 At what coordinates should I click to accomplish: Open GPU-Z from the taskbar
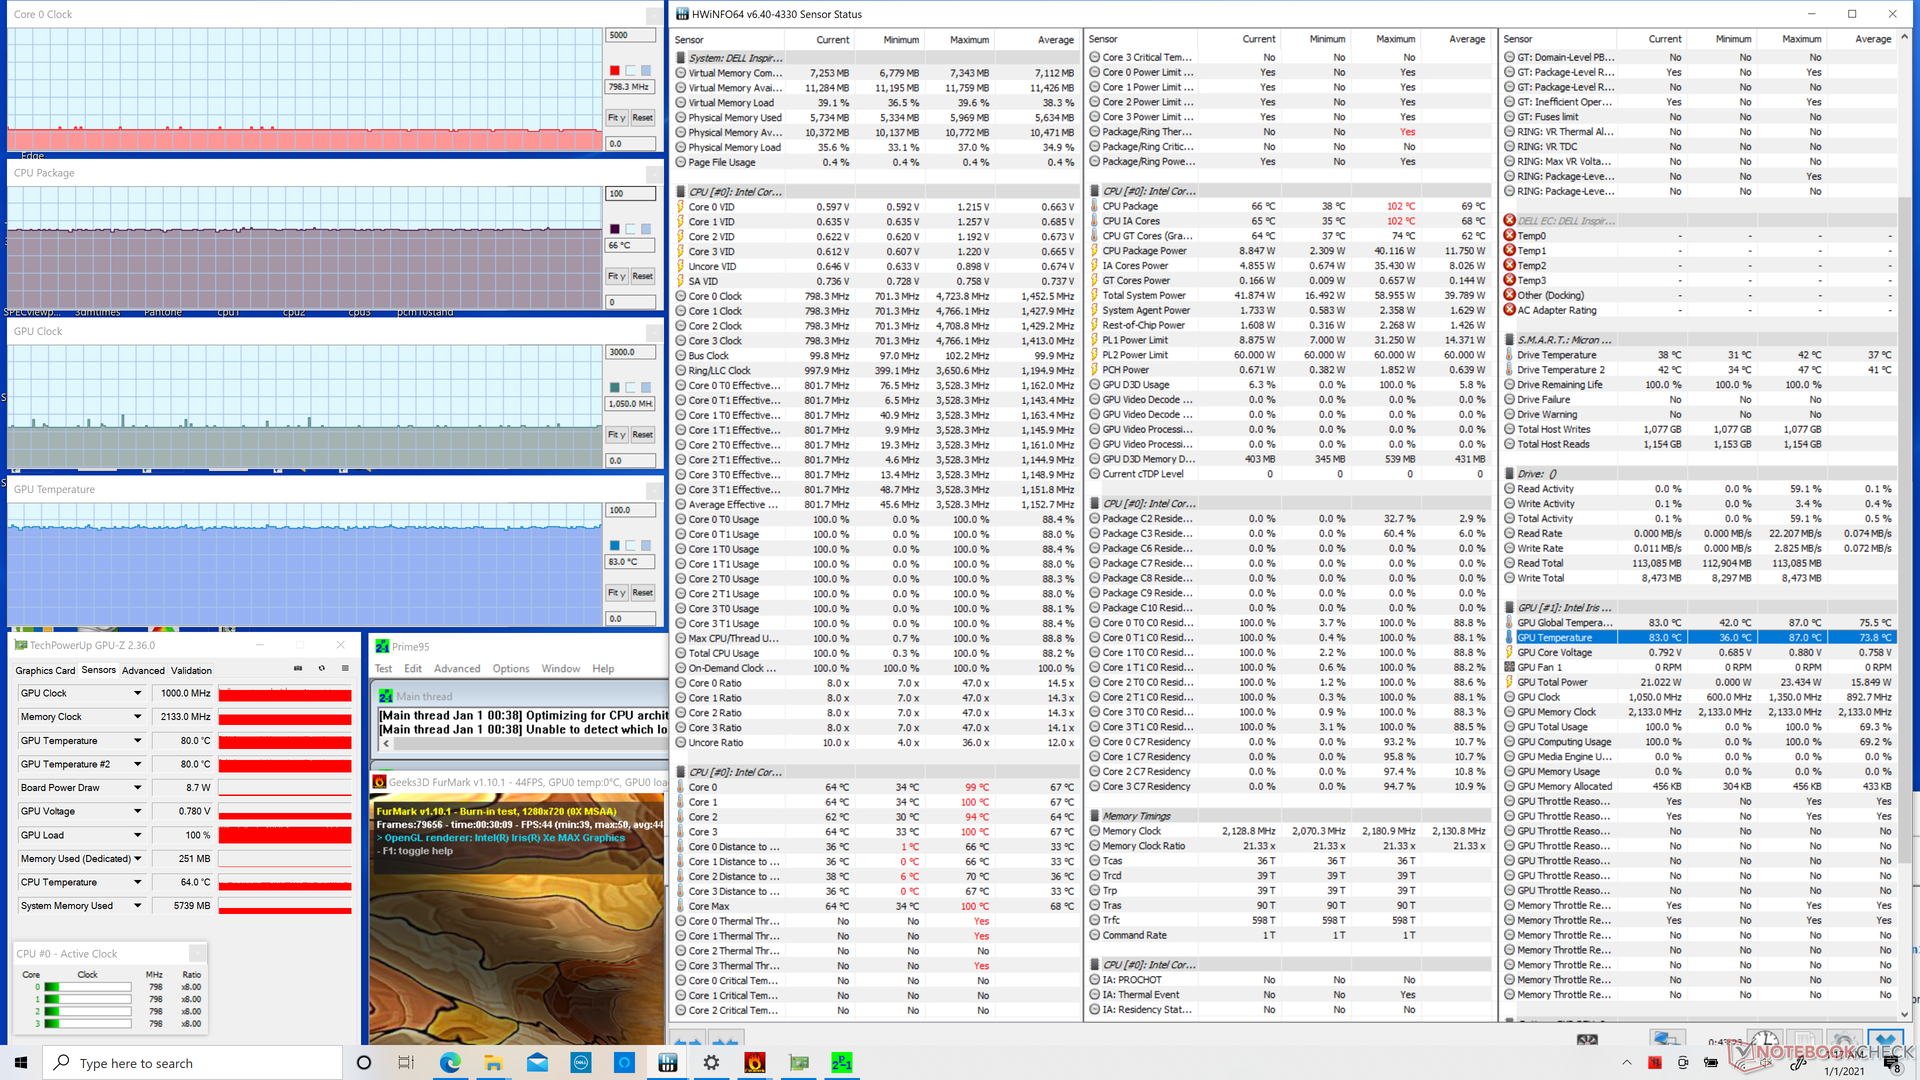799,1063
